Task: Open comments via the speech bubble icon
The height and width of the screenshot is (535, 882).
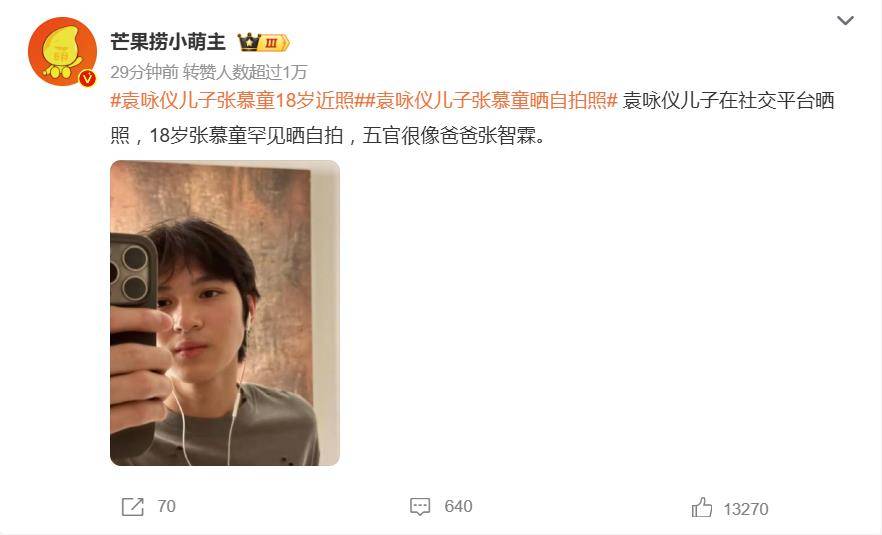Action: click(420, 507)
